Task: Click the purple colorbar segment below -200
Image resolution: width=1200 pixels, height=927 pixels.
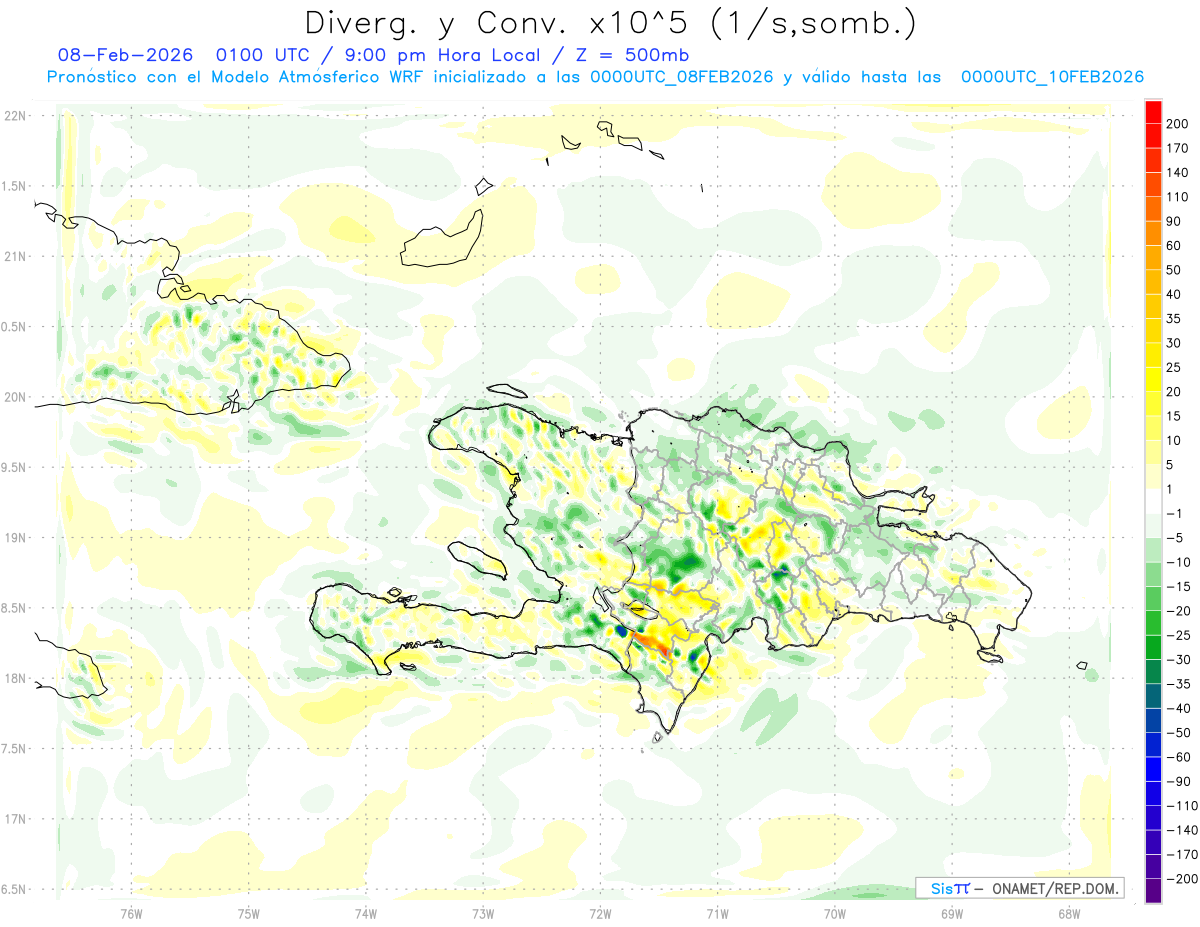Action: coord(1153,890)
